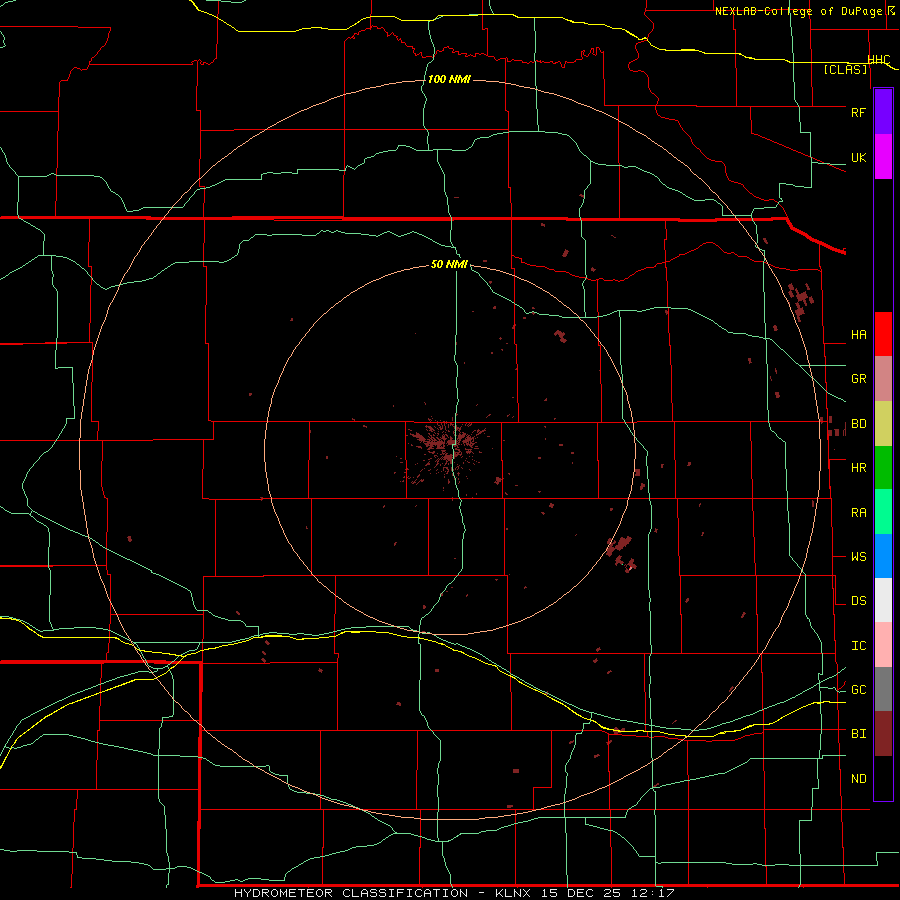This screenshot has width=900, height=900.
Task: Click the HR legend label
Action: (858, 468)
